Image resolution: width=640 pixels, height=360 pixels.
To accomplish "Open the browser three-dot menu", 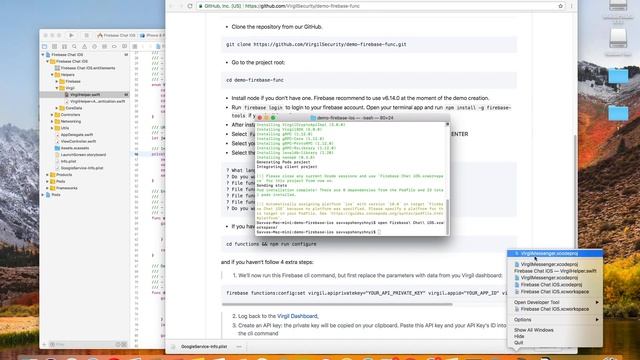I will [571, 6].
